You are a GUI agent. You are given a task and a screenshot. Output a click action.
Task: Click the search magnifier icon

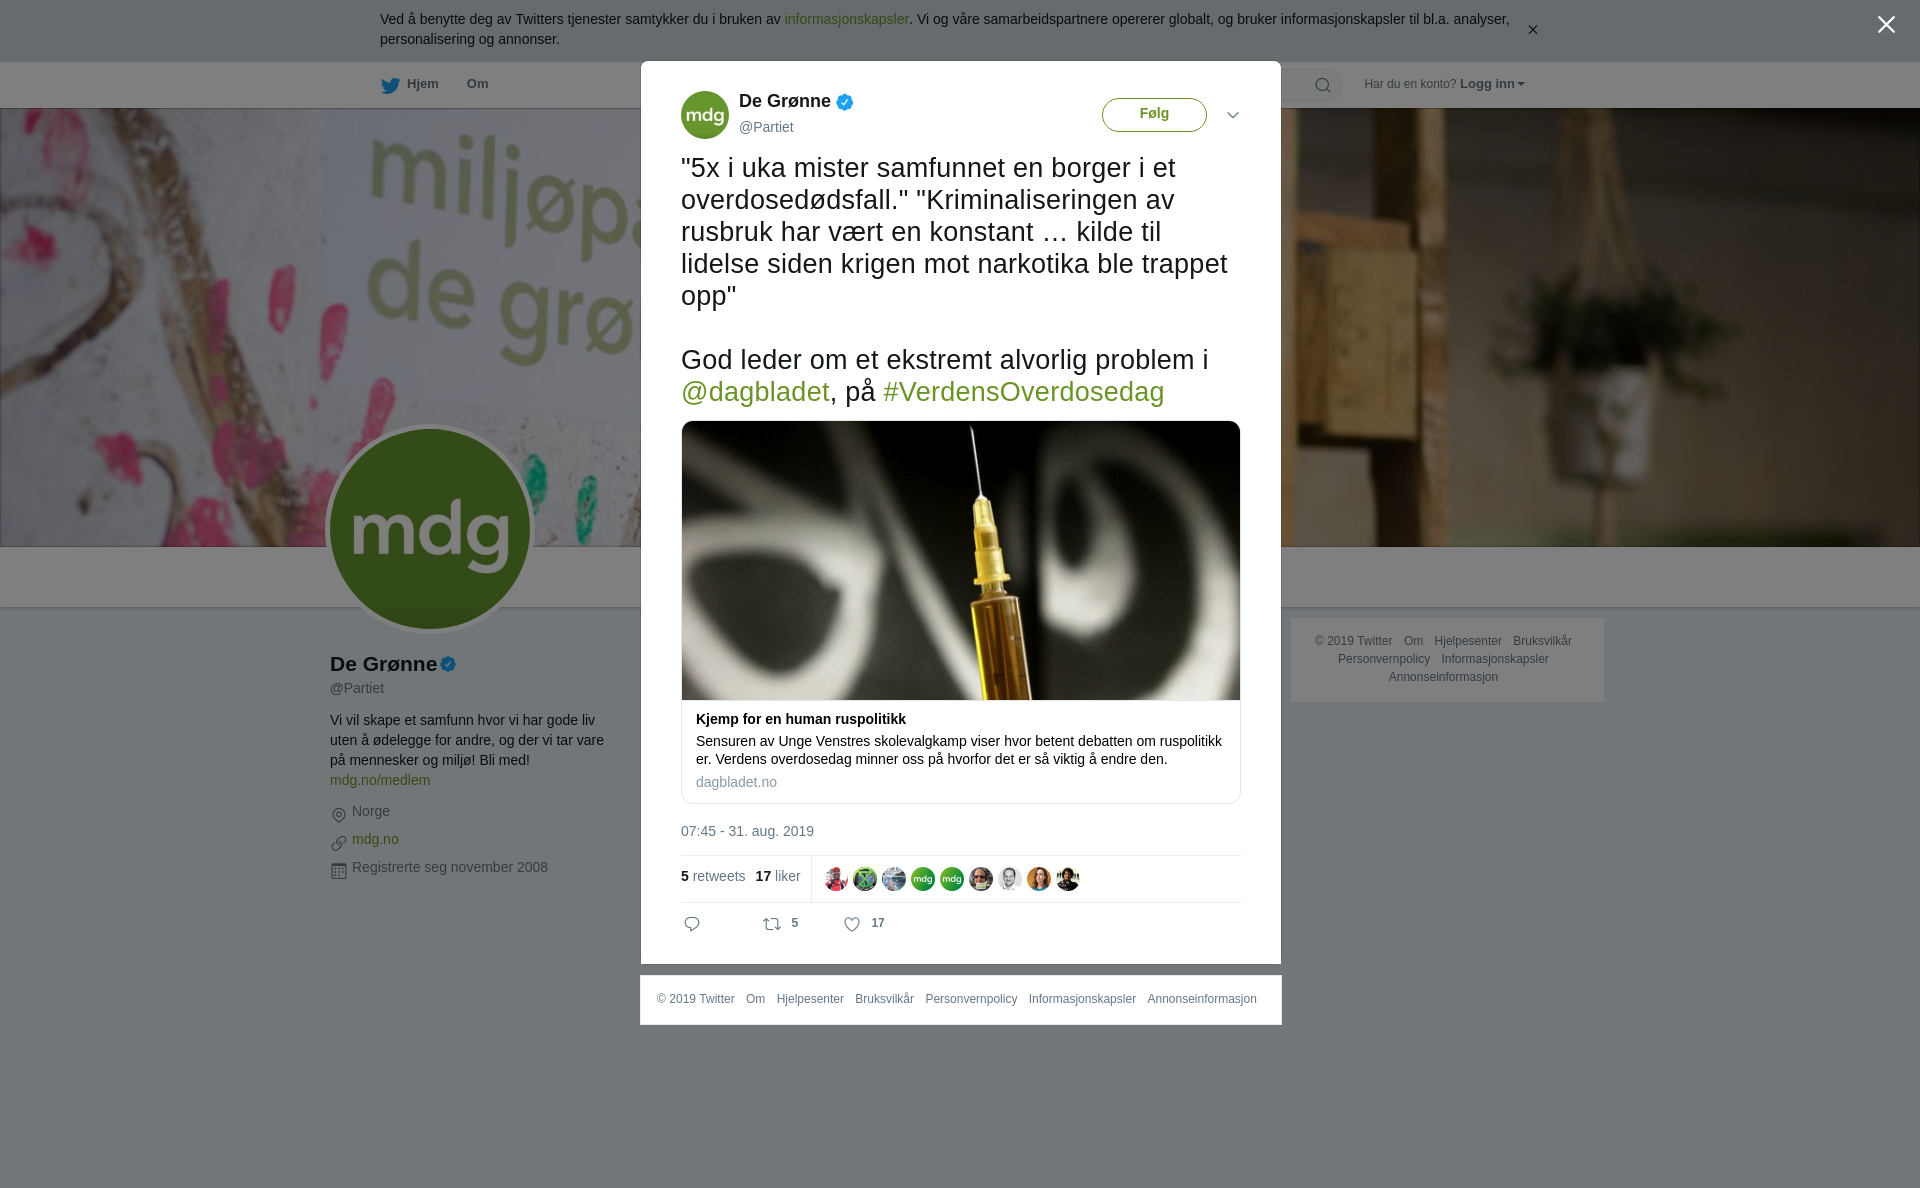click(1323, 85)
